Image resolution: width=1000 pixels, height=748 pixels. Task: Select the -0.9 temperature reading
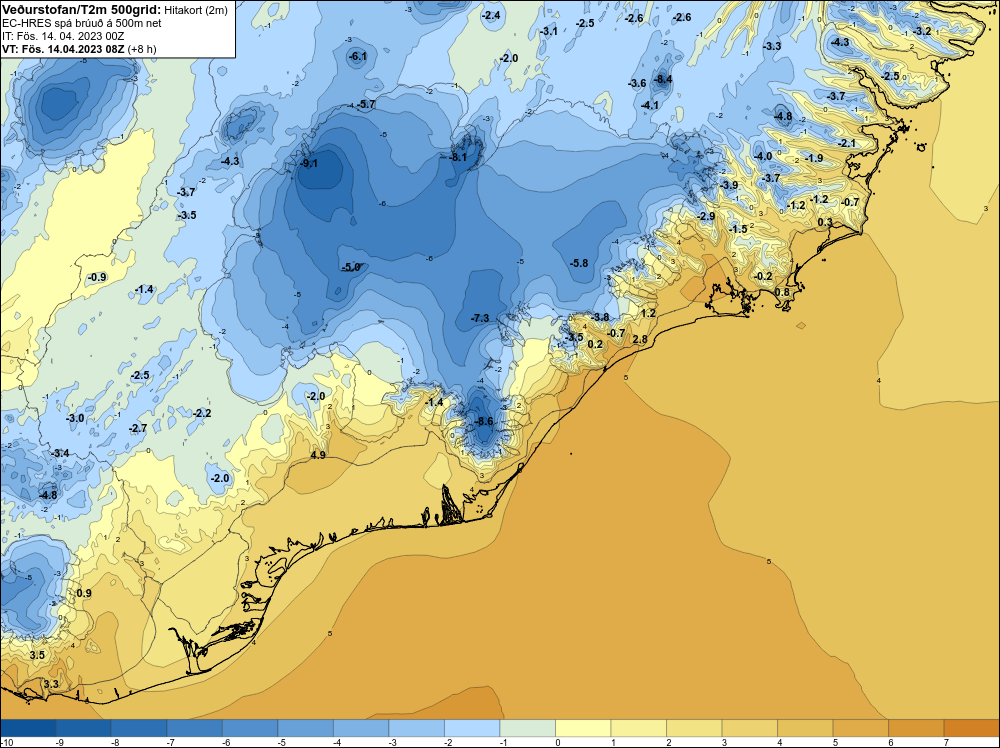pyautogui.click(x=97, y=277)
